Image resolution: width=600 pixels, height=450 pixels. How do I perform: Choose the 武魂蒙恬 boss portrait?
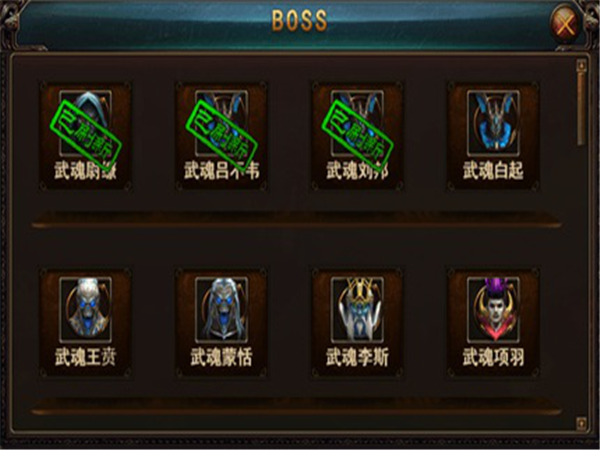point(222,310)
